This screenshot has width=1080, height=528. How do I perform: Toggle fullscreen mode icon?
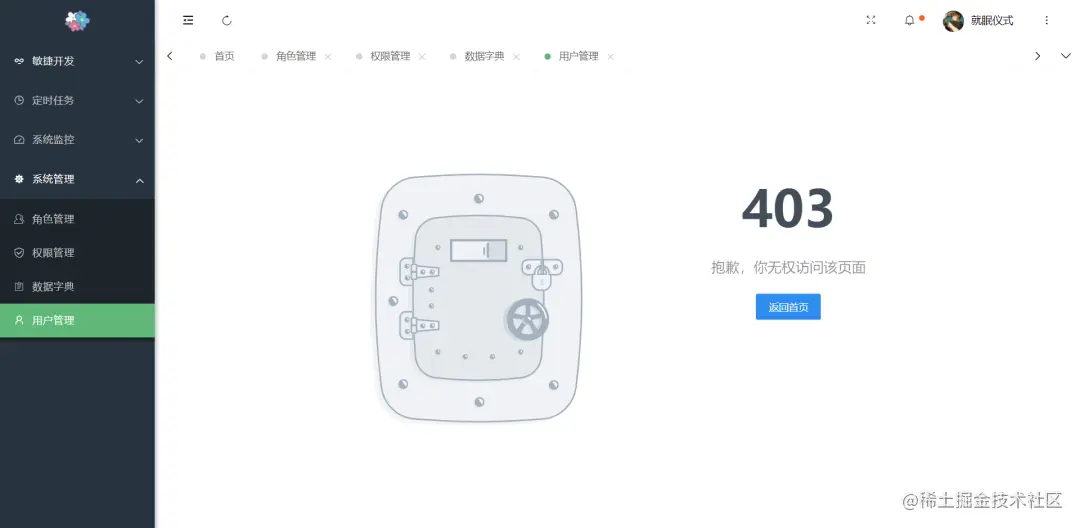871,20
